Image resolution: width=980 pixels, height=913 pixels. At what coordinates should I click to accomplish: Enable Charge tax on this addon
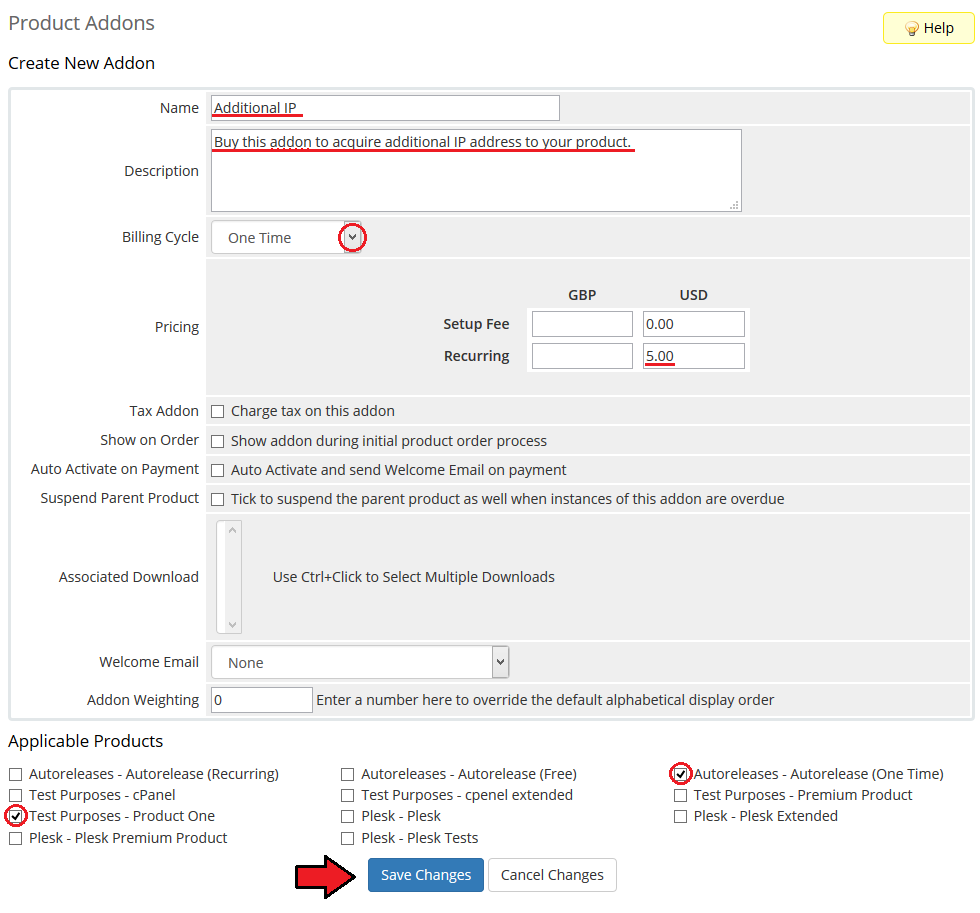pos(218,411)
